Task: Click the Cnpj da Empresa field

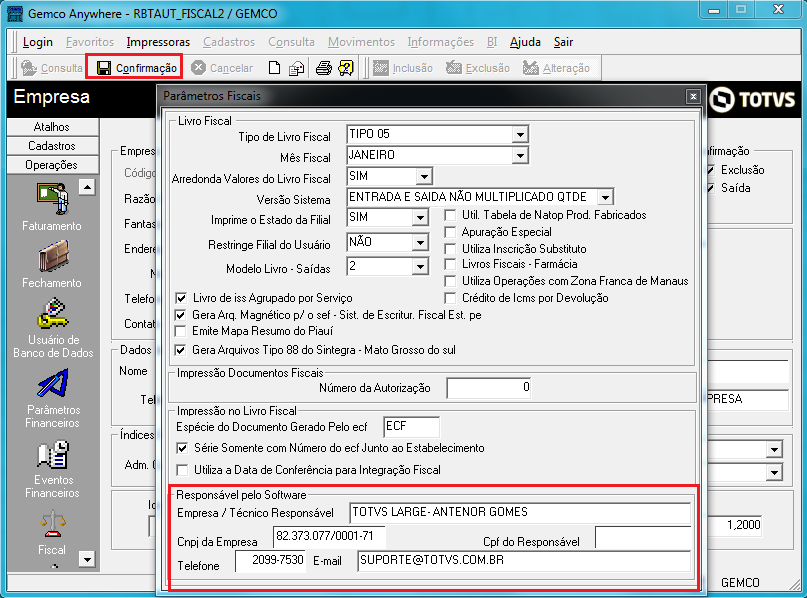Action: pyautogui.click(x=329, y=537)
